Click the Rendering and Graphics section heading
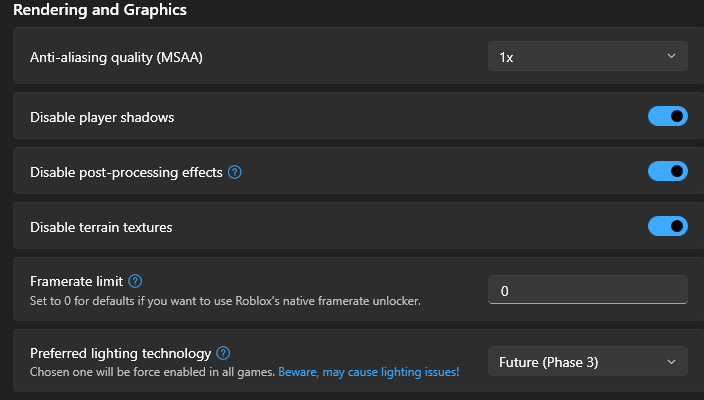 coord(99,10)
